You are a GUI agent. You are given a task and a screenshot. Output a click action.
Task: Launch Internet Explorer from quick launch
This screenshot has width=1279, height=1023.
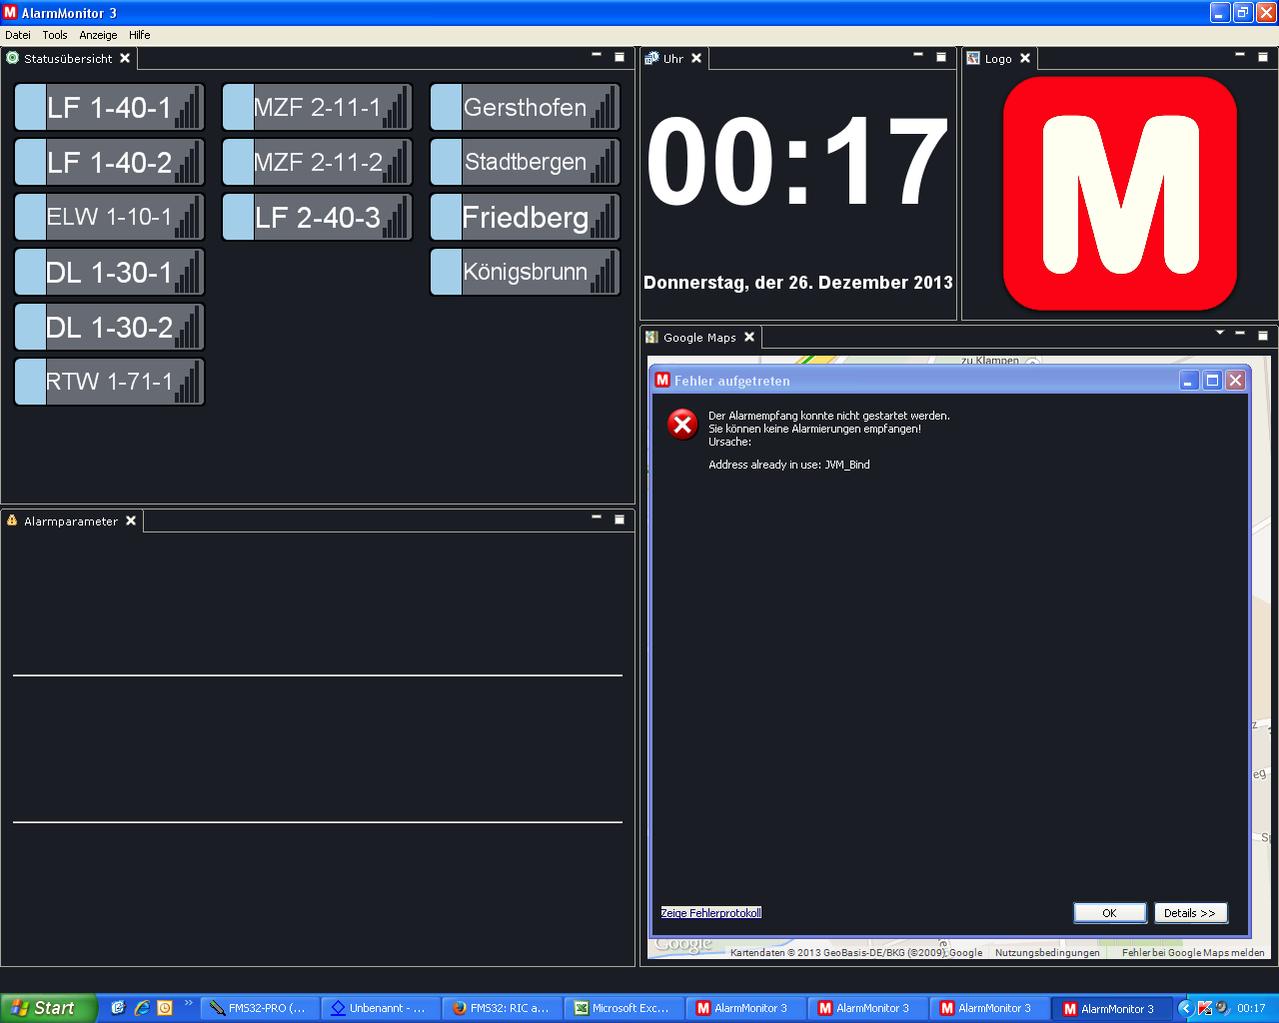point(142,1008)
